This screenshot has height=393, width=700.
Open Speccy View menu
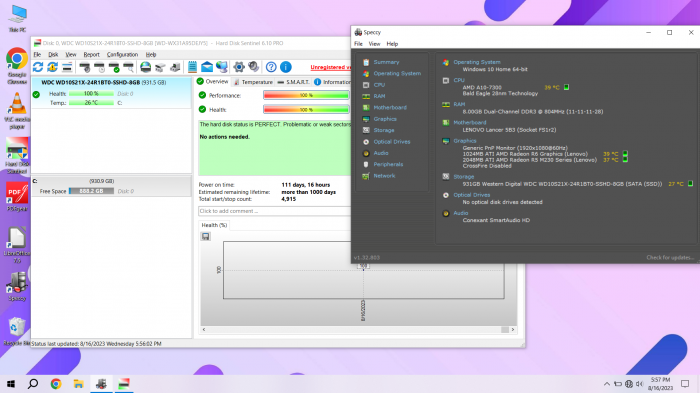(374, 44)
